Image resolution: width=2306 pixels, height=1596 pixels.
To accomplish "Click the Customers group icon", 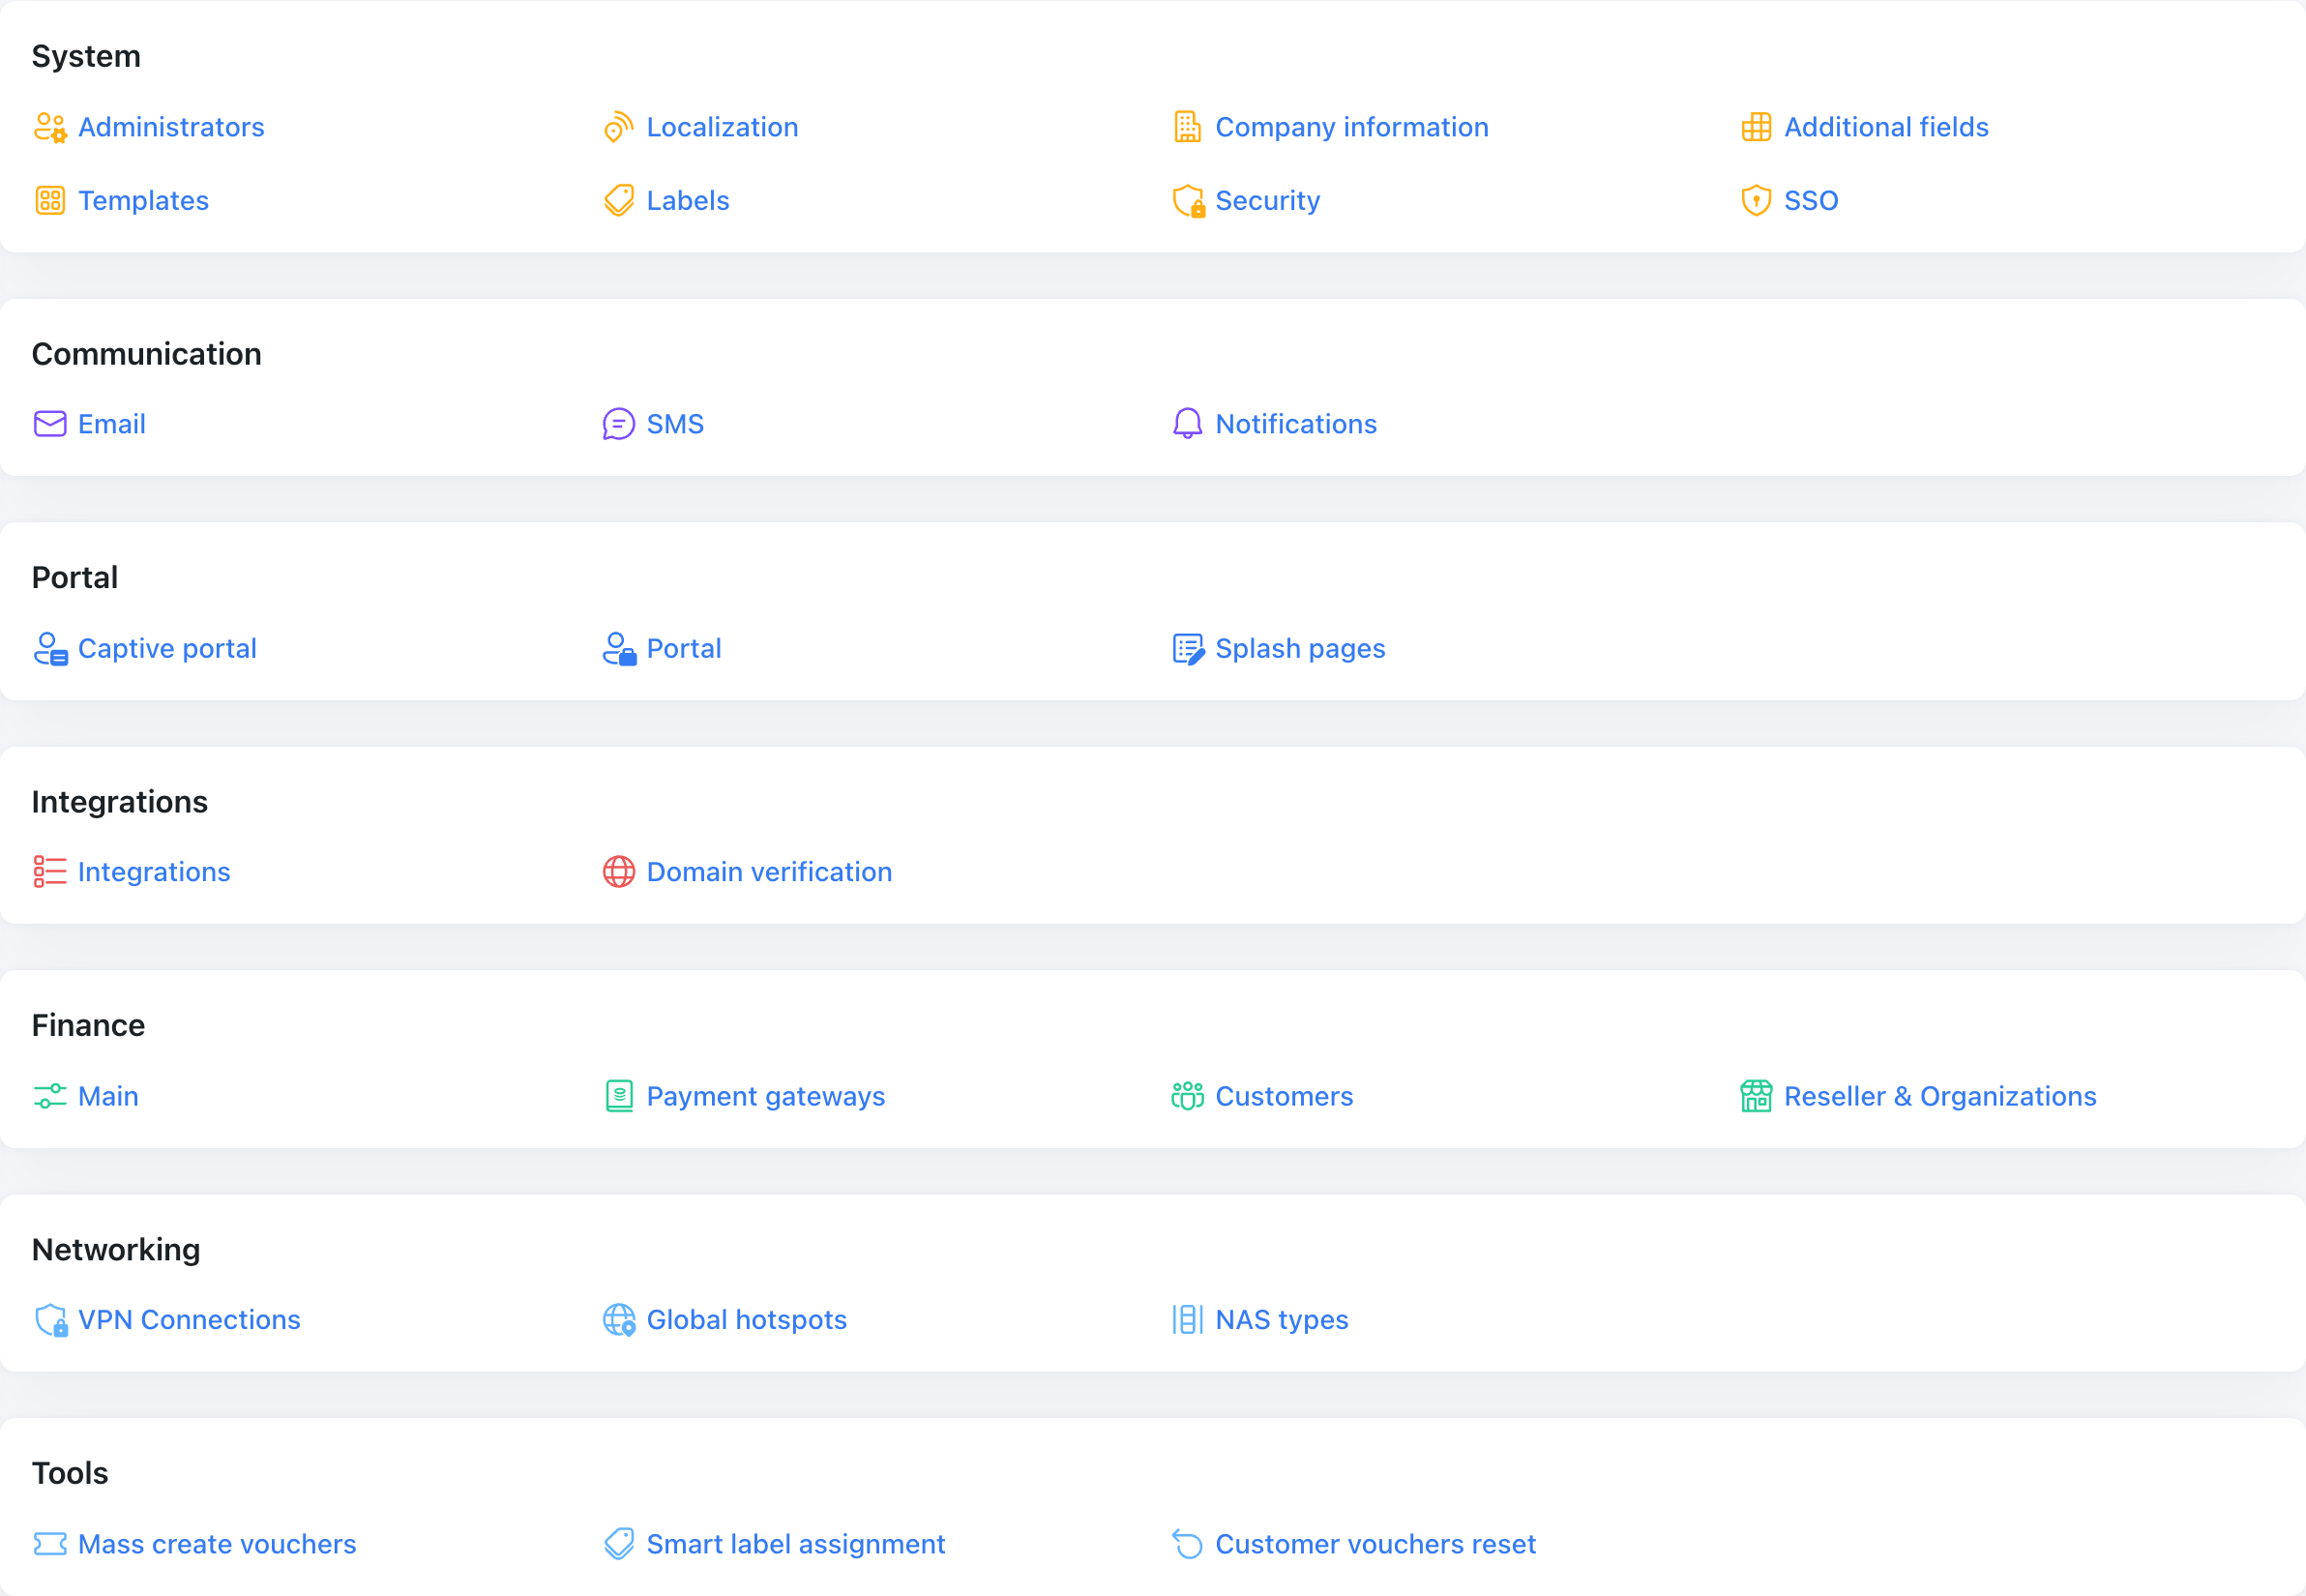I will click(1187, 1096).
